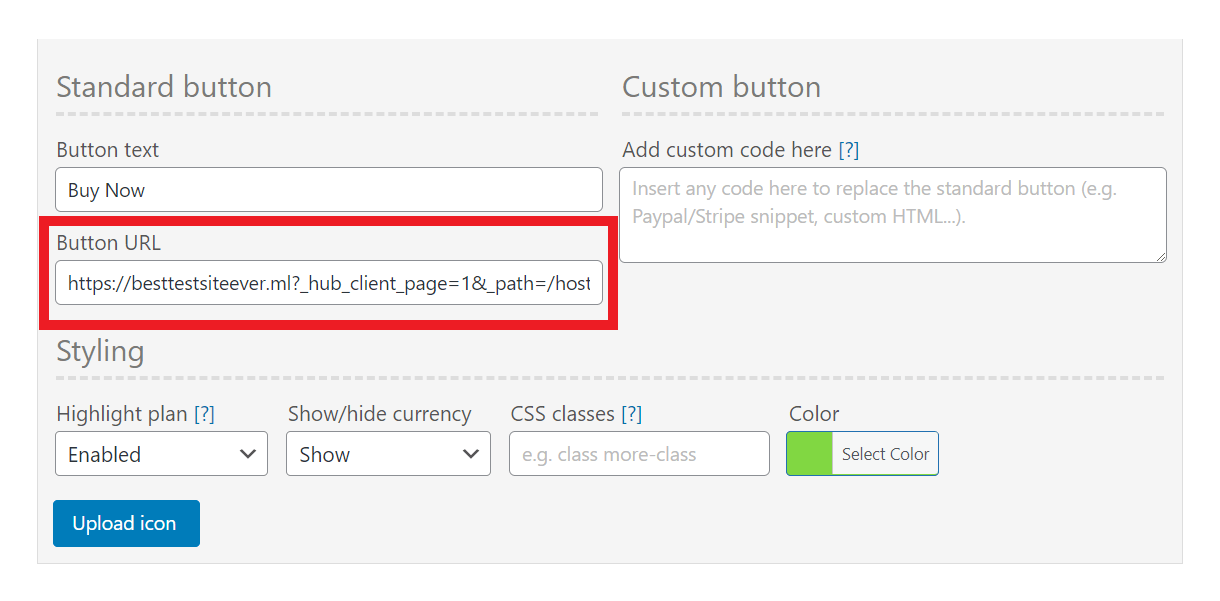Open help link next to Highlight plan
Screen dimensions: 1220x601
click(x=204, y=414)
